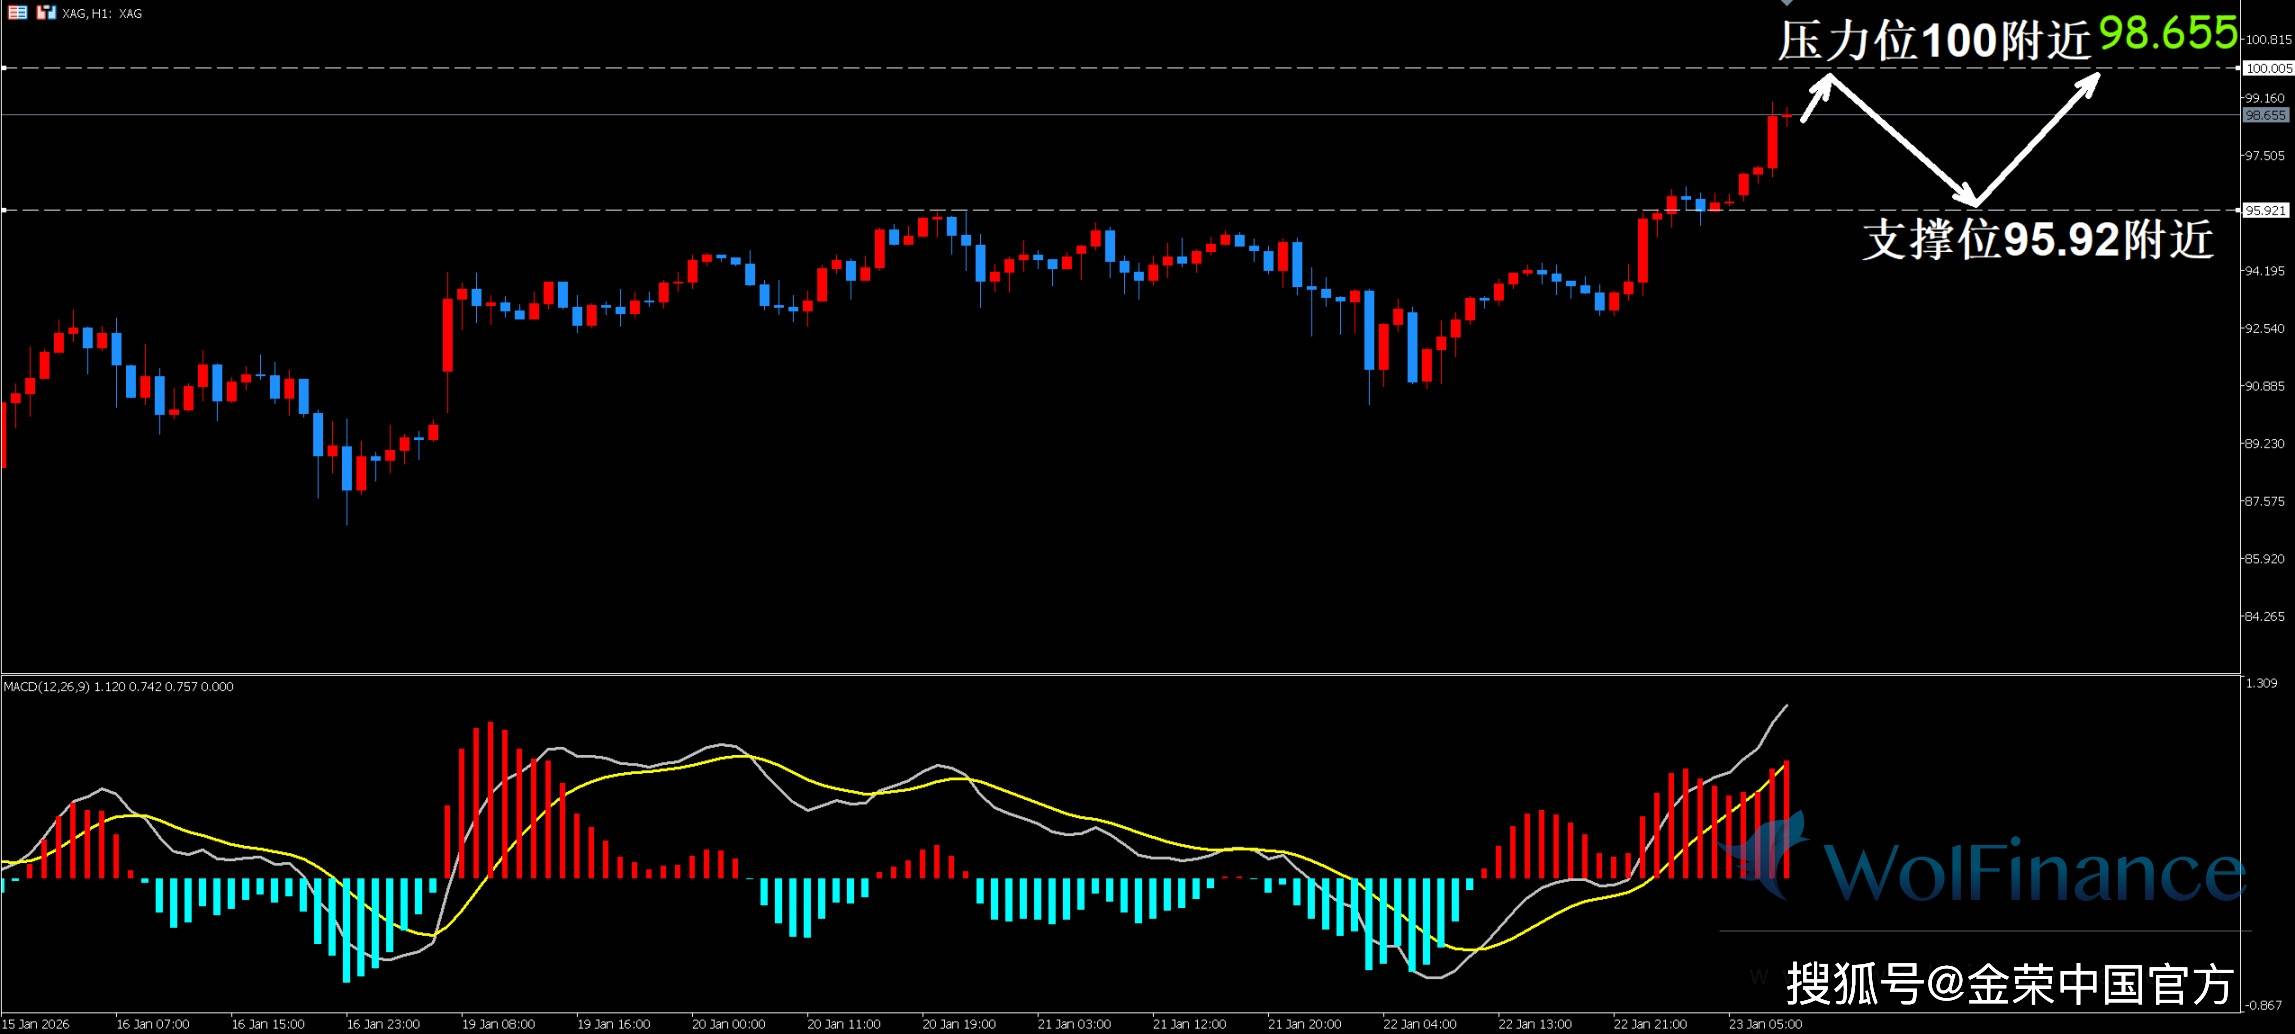The image size is (2295, 1034).
Task: Click the 搜狐号@金荣中国官方 watermark
Action: pyautogui.click(x=2009, y=983)
